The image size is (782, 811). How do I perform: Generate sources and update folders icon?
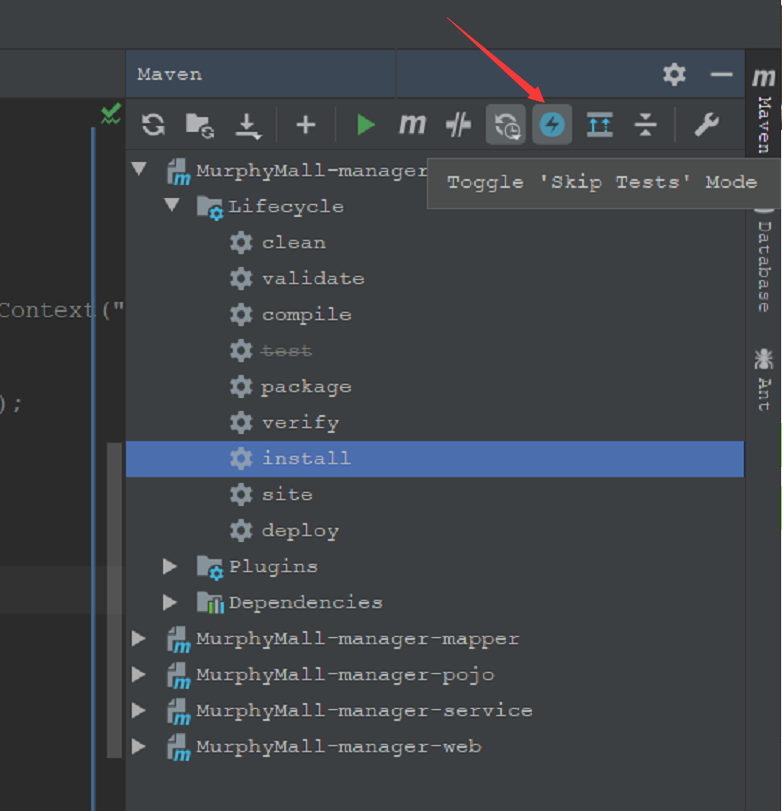[200, 126]
